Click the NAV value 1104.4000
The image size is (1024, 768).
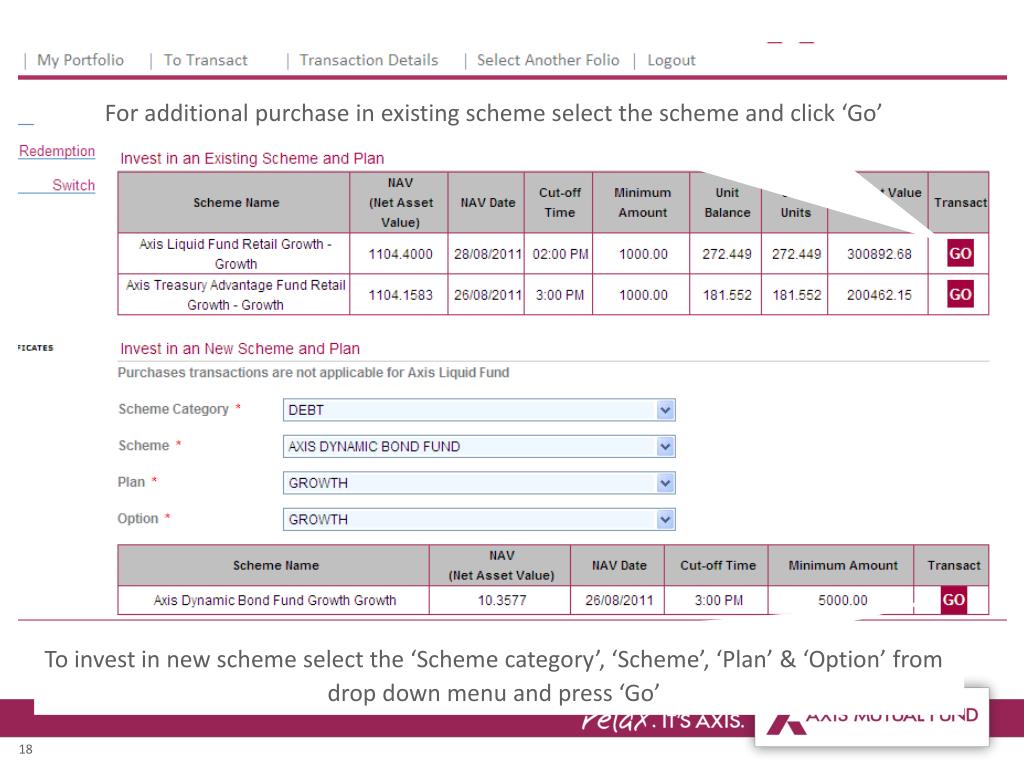coord(400,254)
